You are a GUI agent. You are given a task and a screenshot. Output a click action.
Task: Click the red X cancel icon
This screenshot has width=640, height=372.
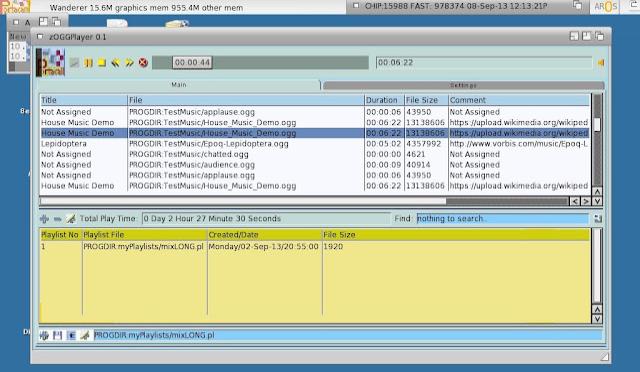coord(143,62)
